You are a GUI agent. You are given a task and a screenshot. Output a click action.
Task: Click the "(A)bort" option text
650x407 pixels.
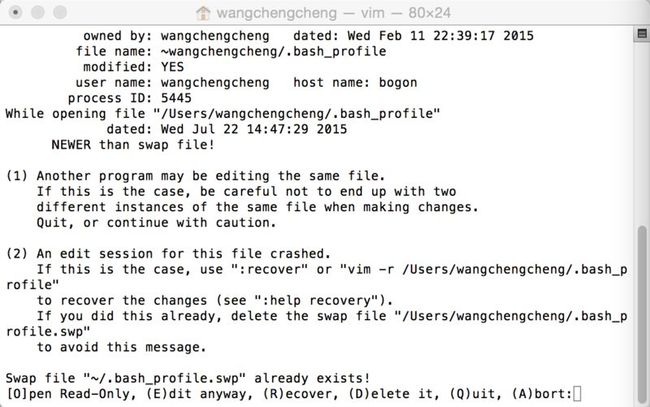coord(541,394)
